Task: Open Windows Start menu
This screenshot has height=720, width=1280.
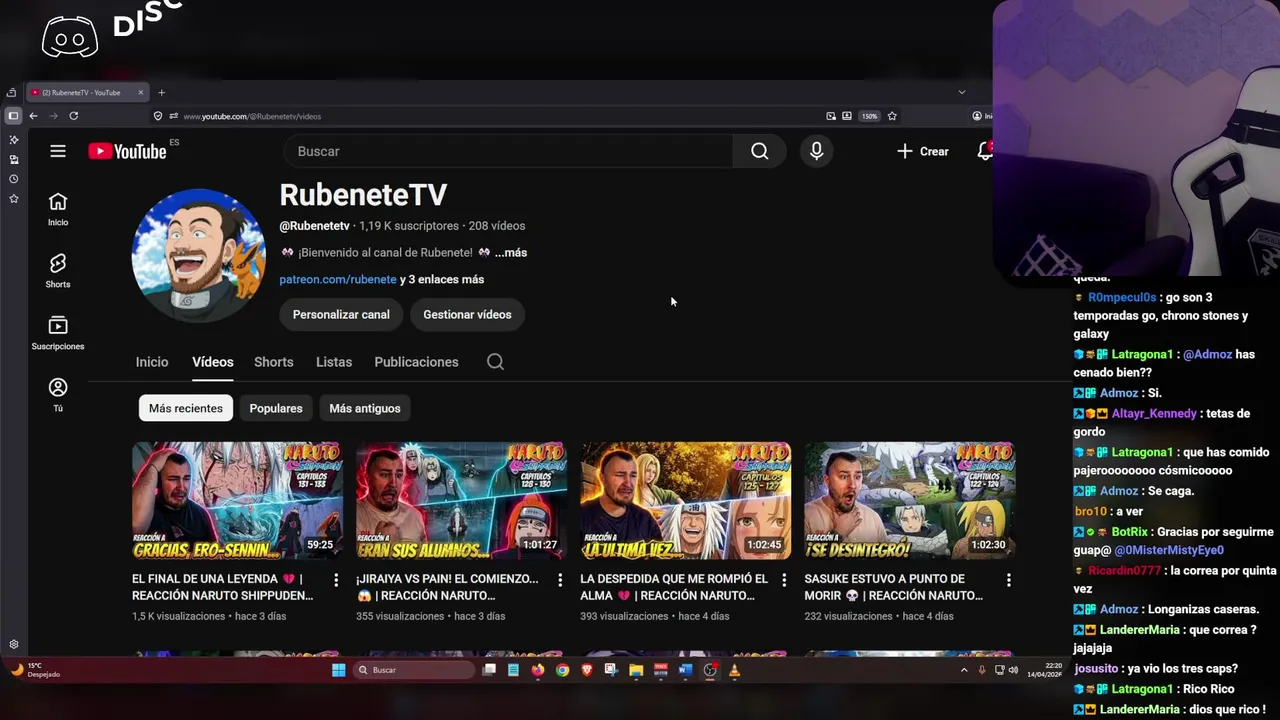Action: click(338, 670)
